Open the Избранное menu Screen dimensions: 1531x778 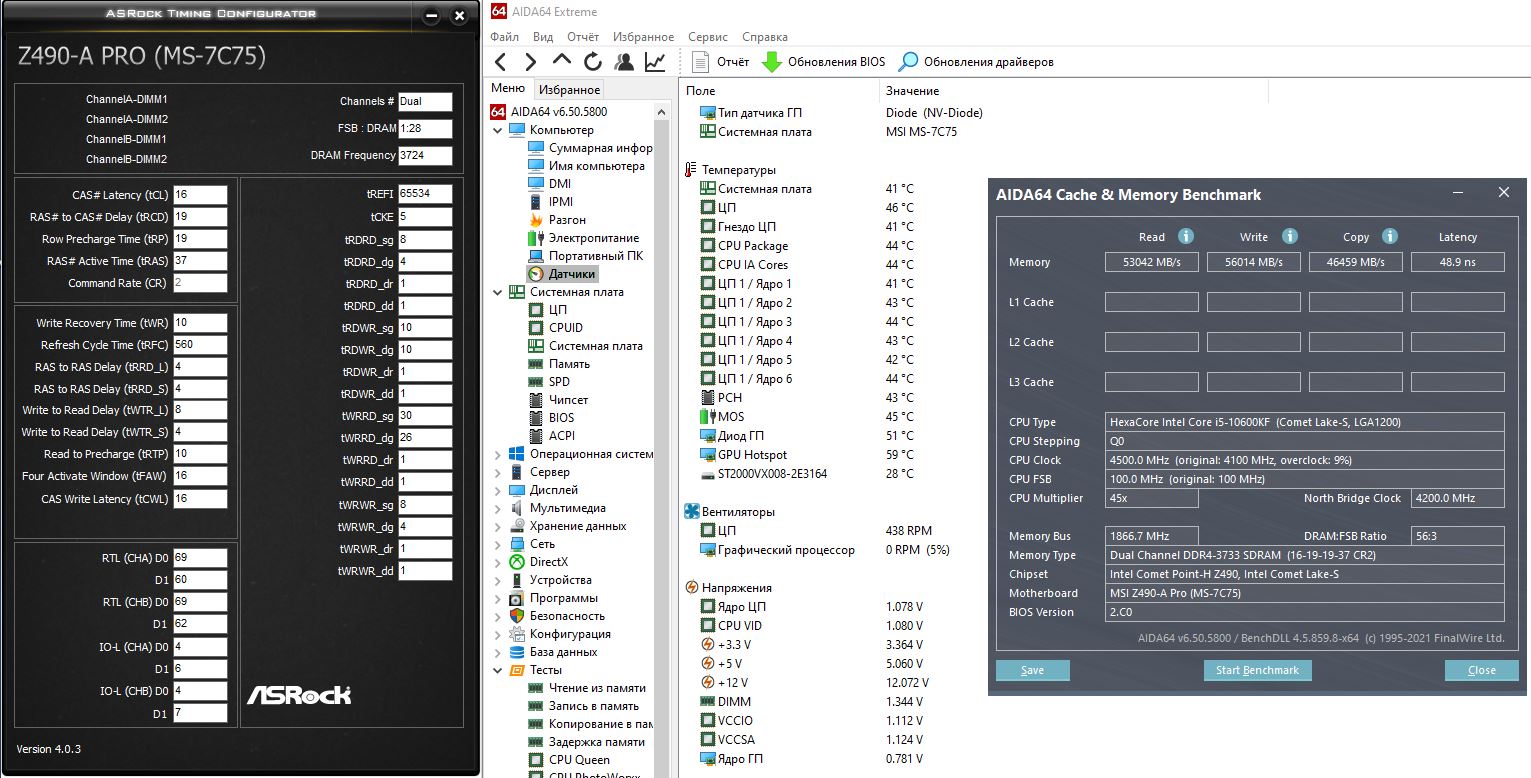click(x=643, y=37)
